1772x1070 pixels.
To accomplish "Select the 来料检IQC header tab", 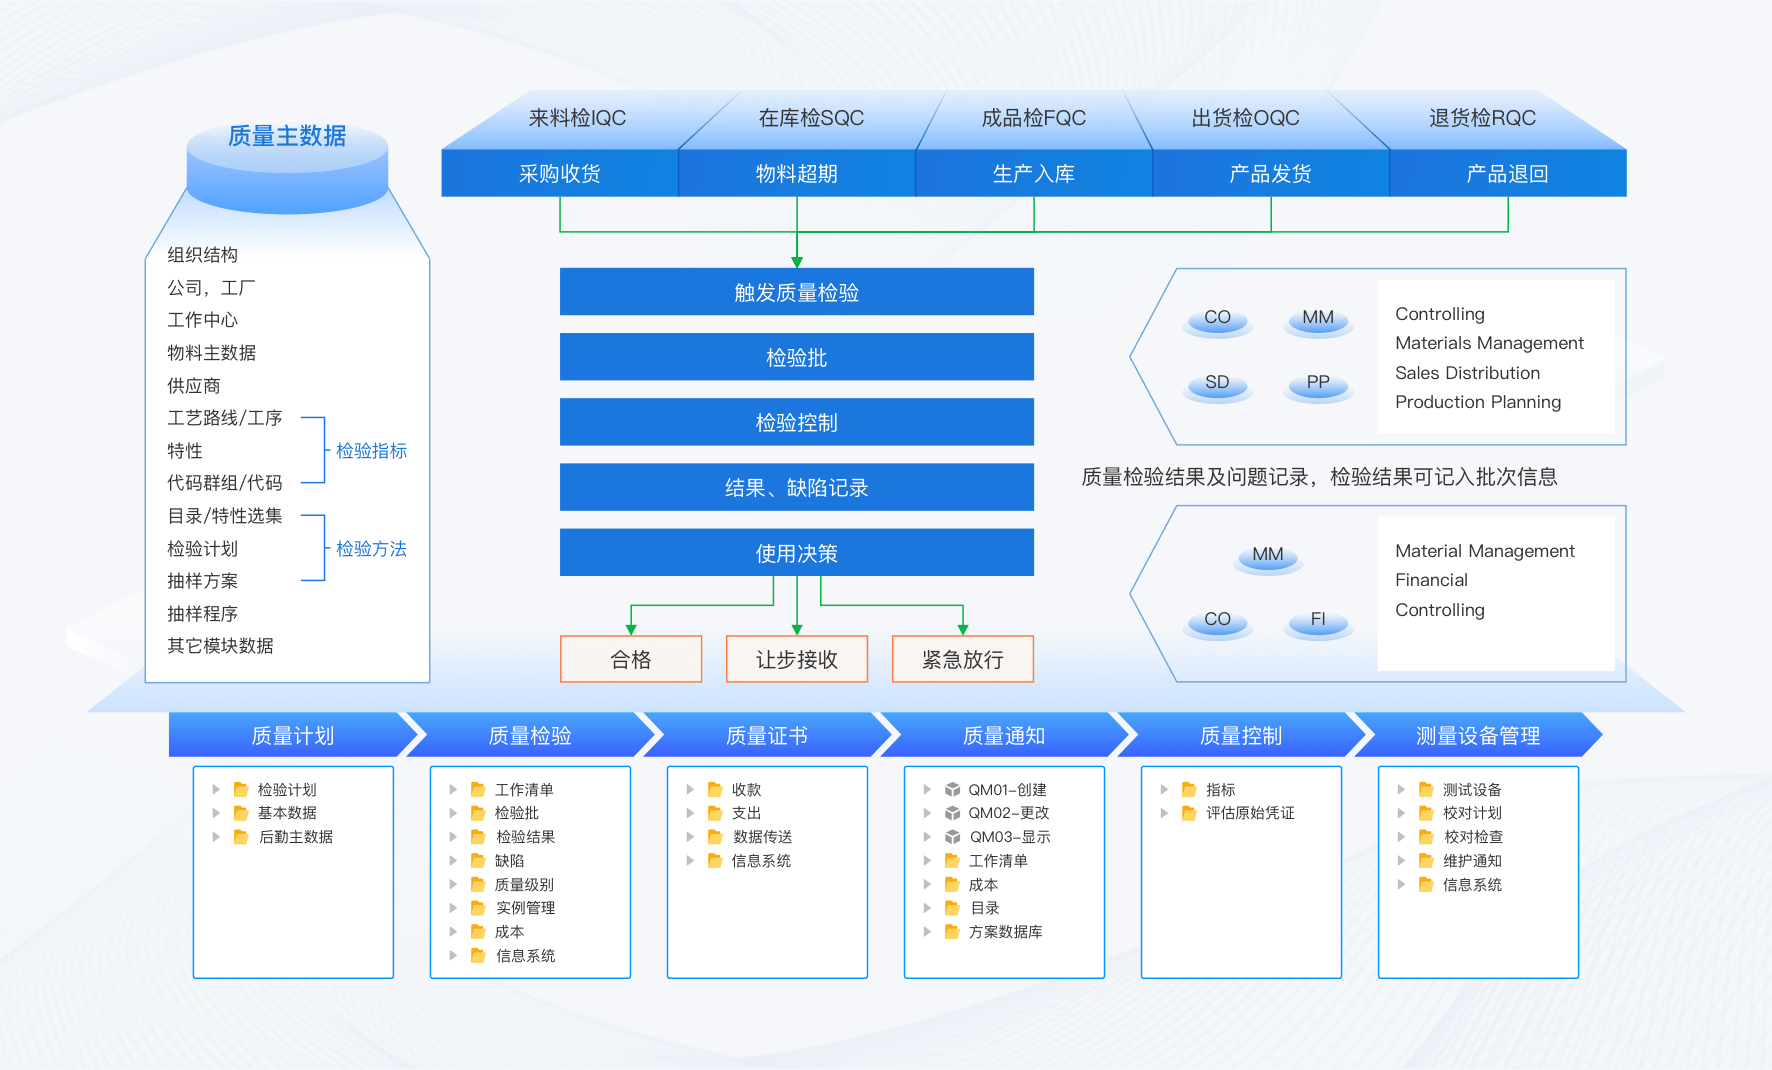I will pyautogui.click(x=577, y=118).
